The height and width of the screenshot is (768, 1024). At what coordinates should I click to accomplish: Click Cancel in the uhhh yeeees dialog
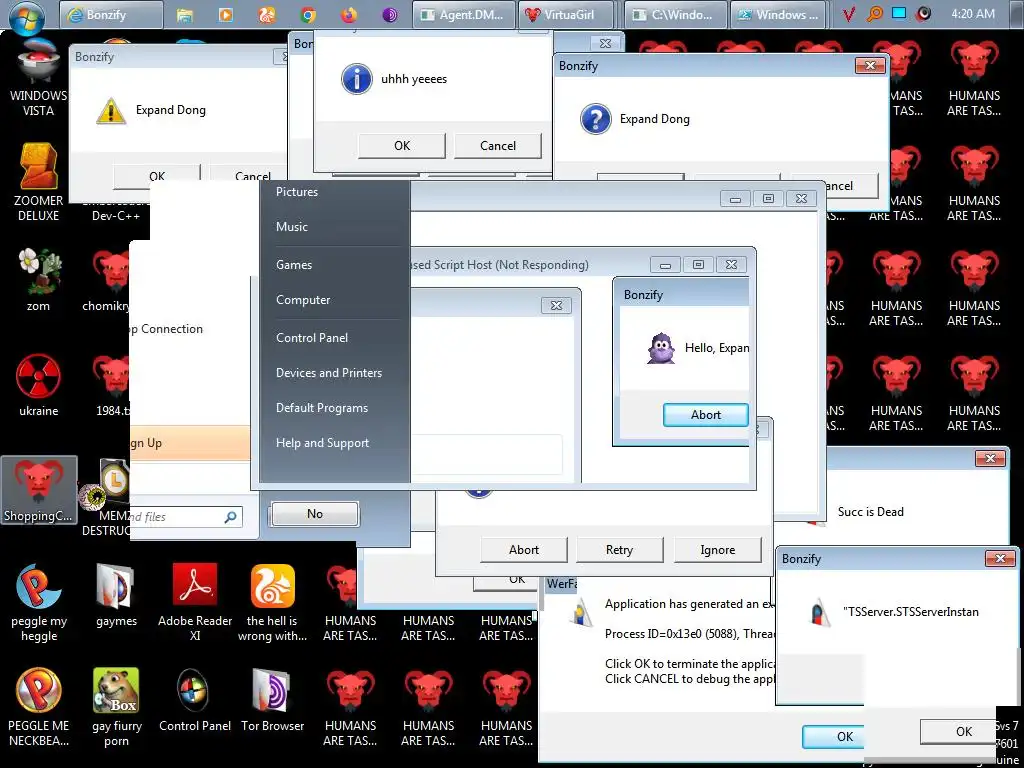498,146
